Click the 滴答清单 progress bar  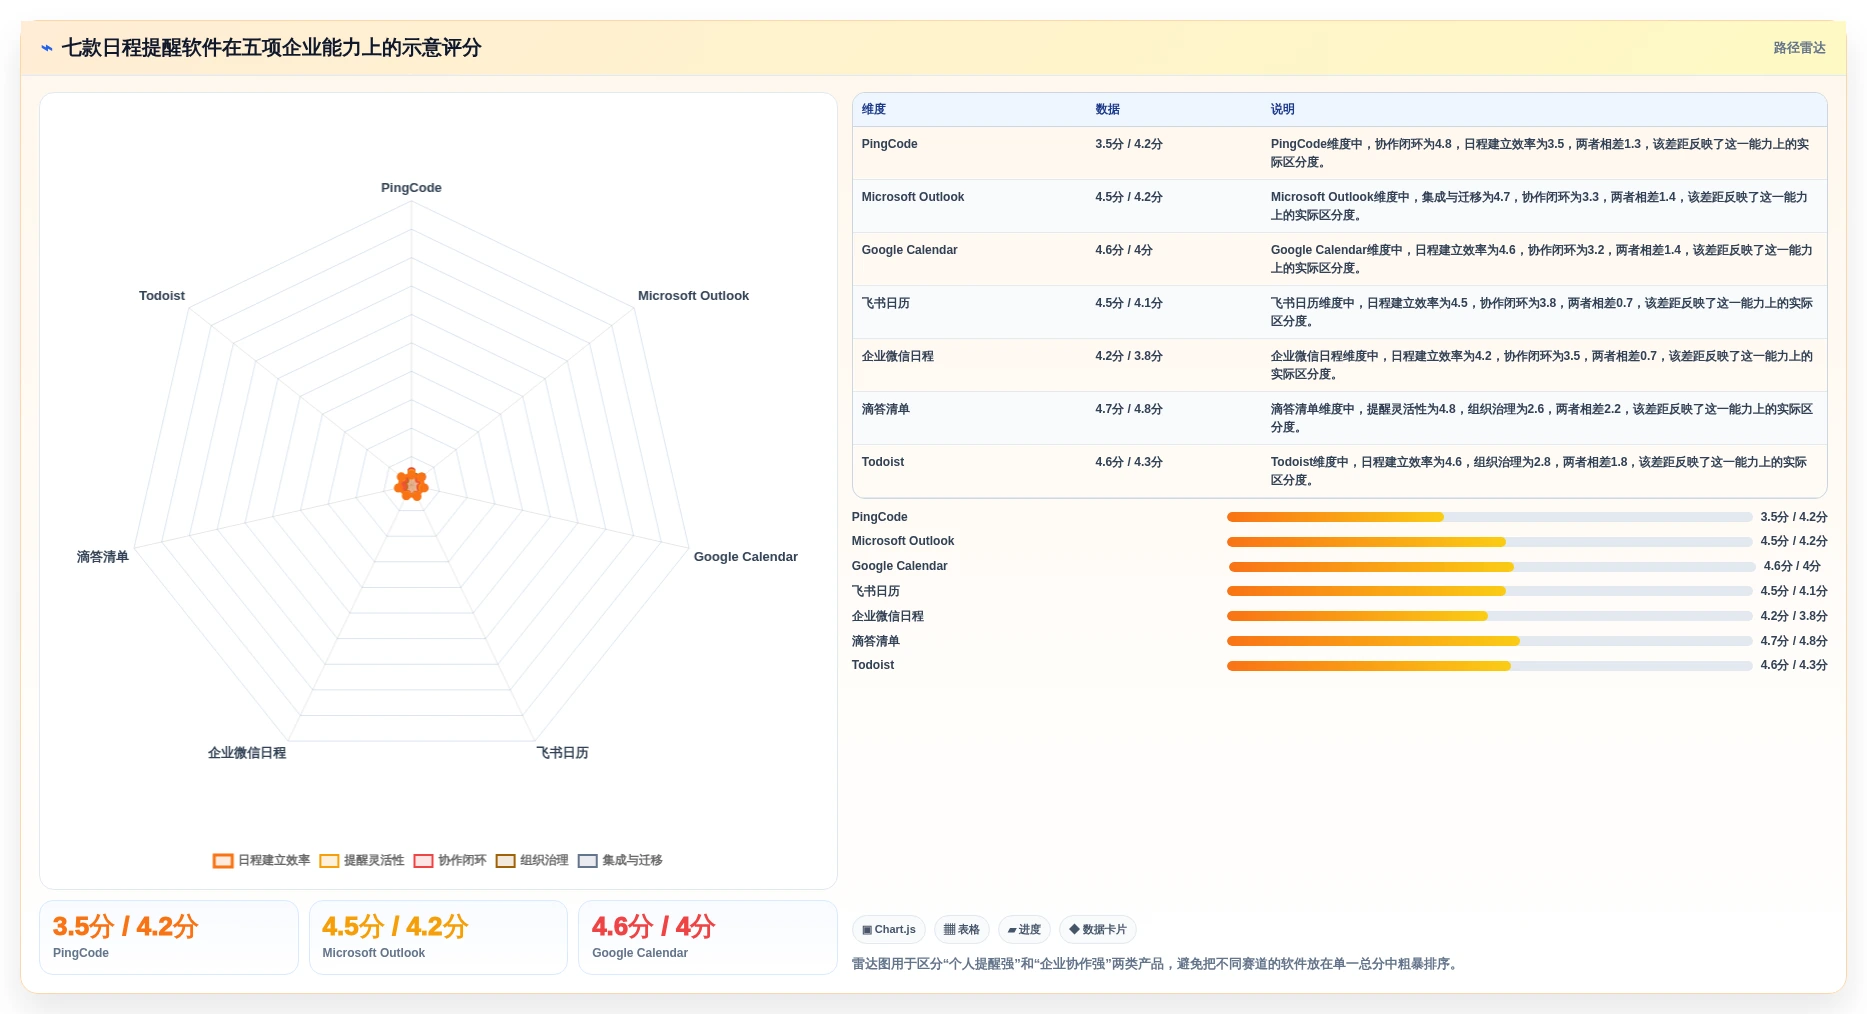click(1490, 641)
